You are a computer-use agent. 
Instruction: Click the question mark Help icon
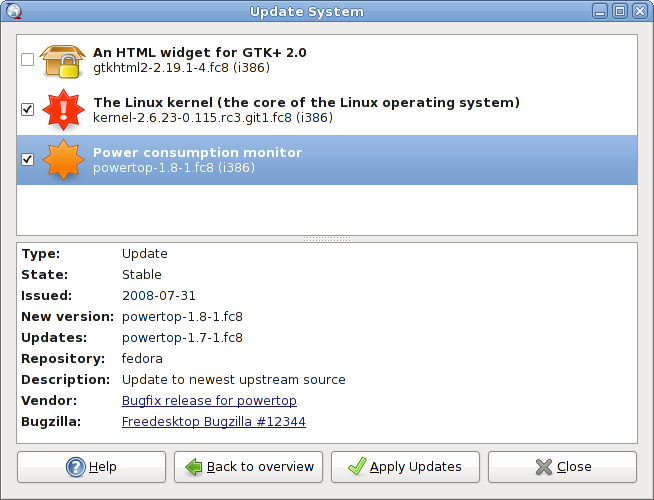[x=75, y=467]
